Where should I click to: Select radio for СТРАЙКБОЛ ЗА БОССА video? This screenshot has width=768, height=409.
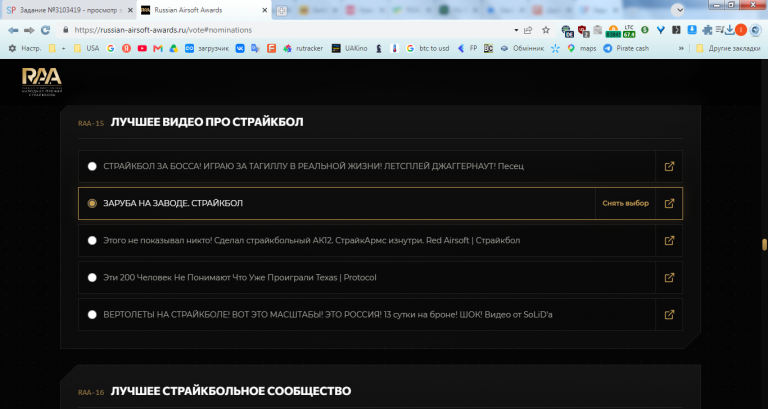pos(92,167)
